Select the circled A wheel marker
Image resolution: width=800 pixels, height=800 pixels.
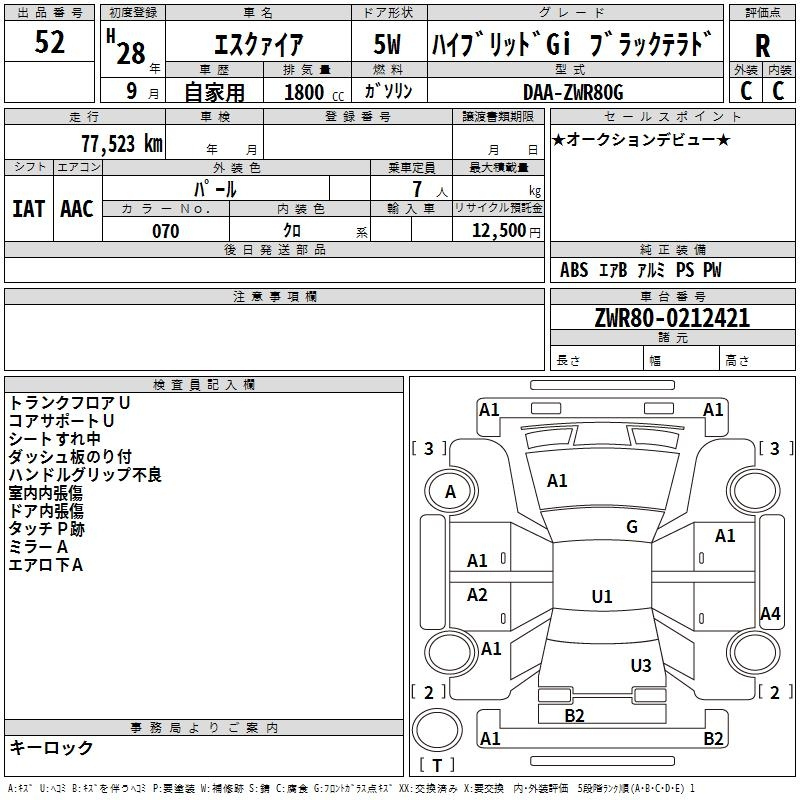pyautogui.click(x=450, y=492)
